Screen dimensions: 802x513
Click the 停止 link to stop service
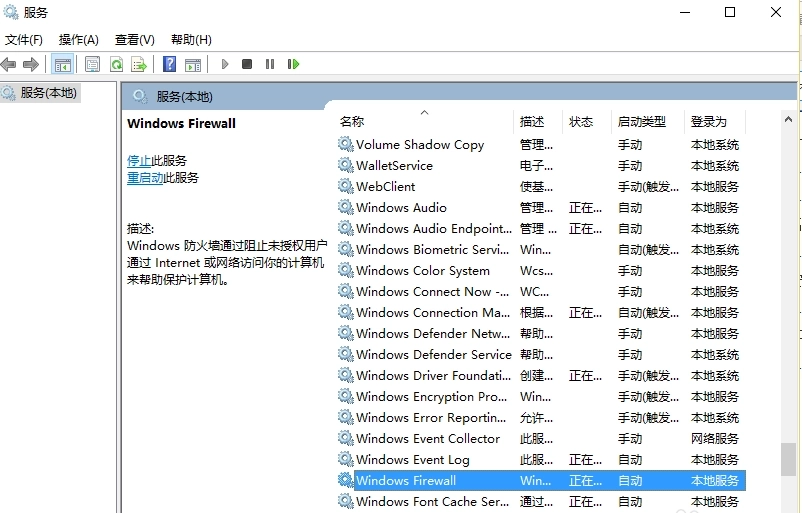(139, 160)
